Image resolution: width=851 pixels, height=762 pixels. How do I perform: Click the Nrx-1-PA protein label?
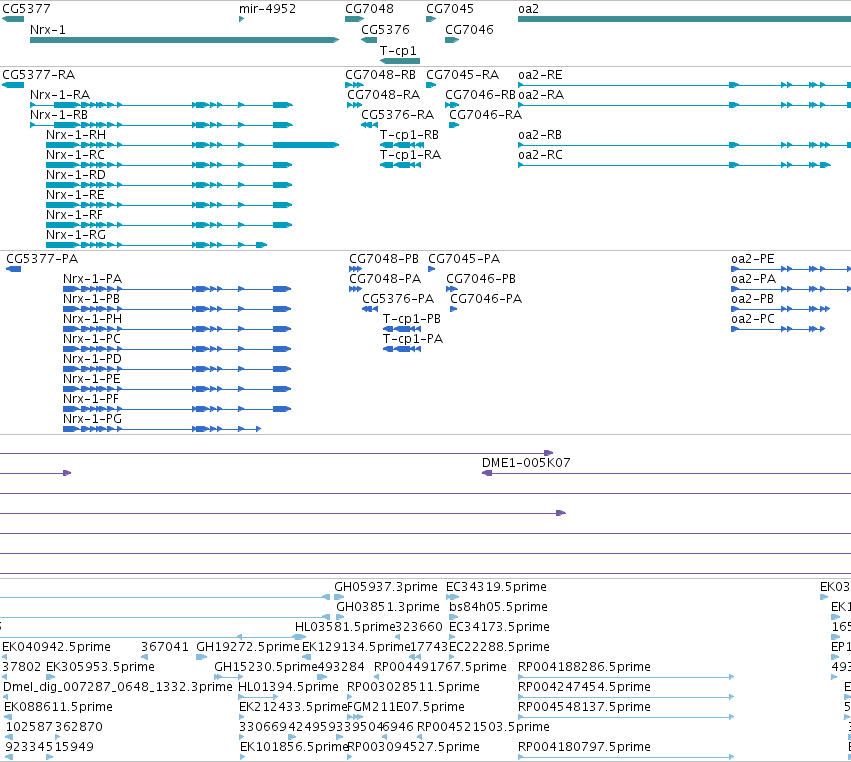(93, 279)
